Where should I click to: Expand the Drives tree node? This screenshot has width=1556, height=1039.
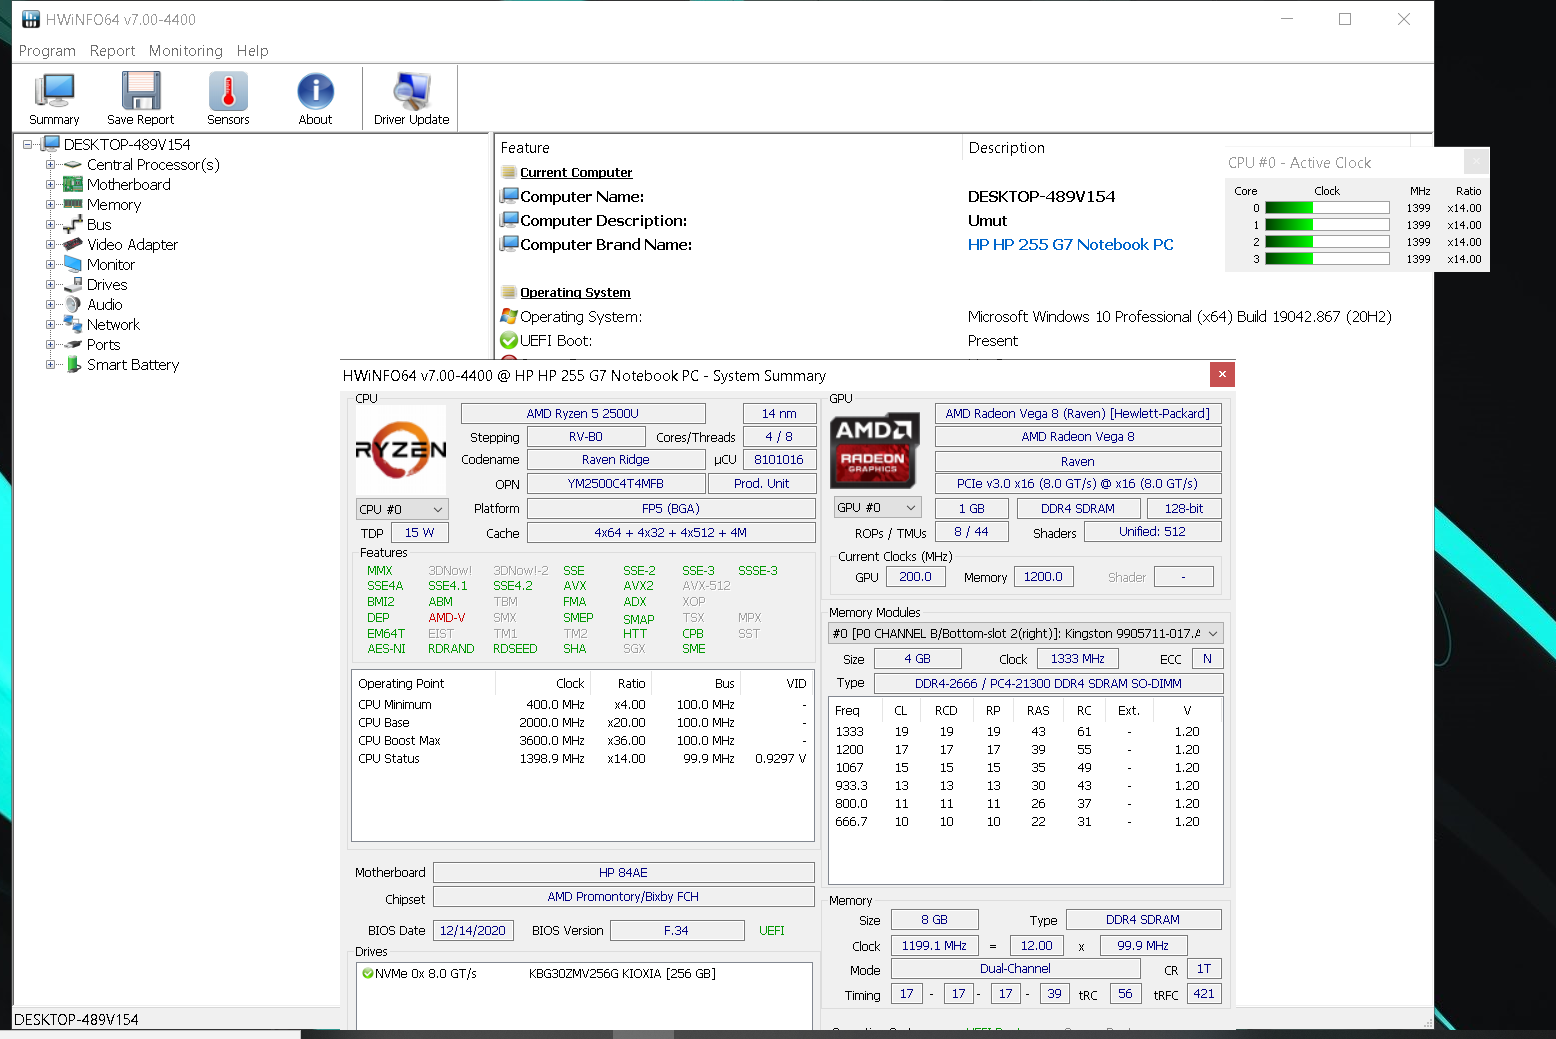click(50, 285)
